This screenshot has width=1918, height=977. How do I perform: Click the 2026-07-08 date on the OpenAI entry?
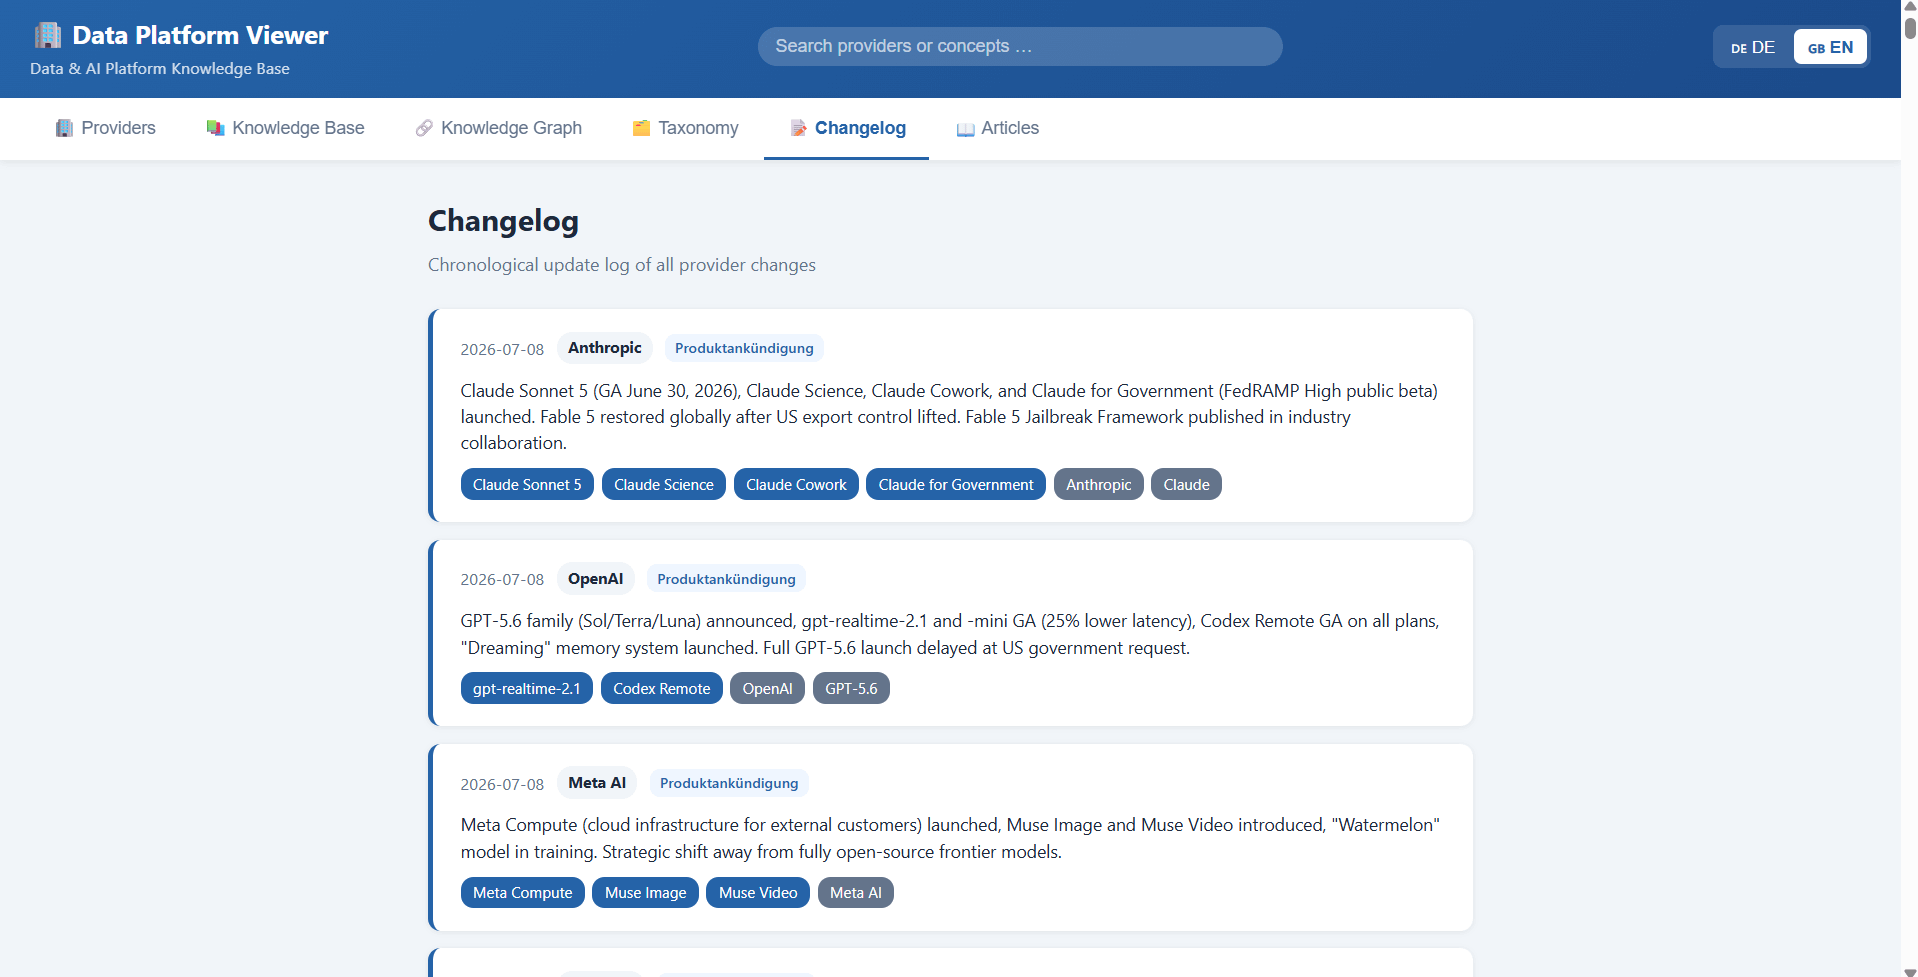[502, 580]
